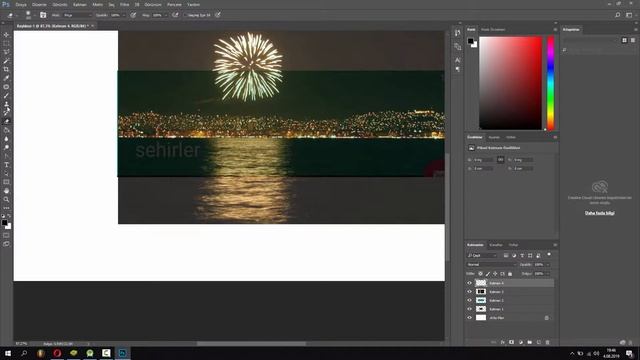Toggle pressure for opacity button
640x360 pixels.
(133, 15)
